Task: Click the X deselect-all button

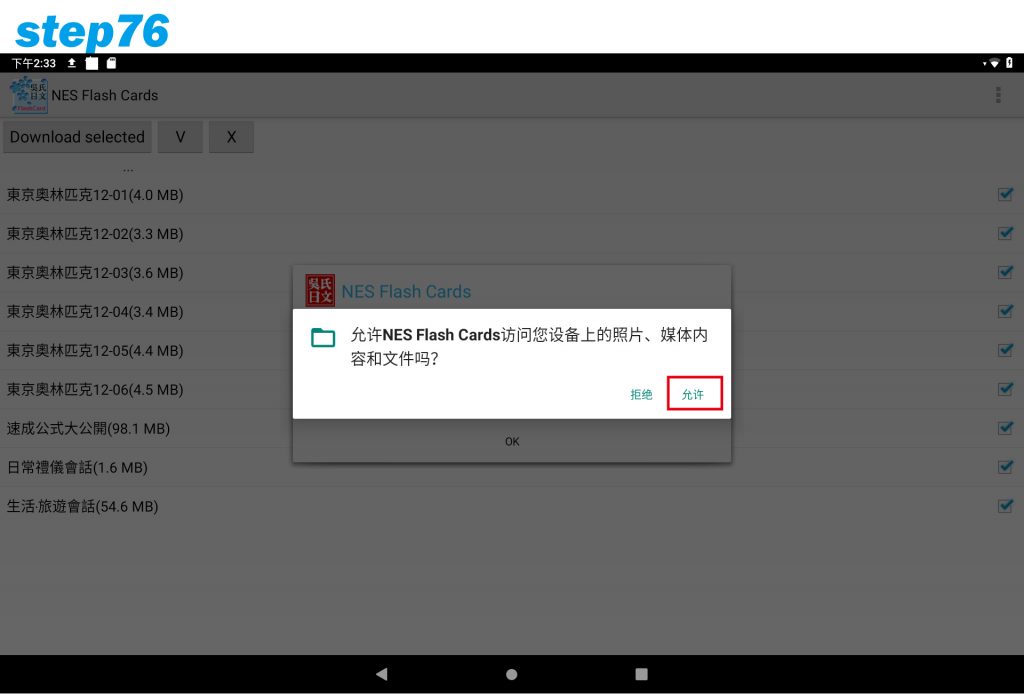Action: tap(231, 137)
